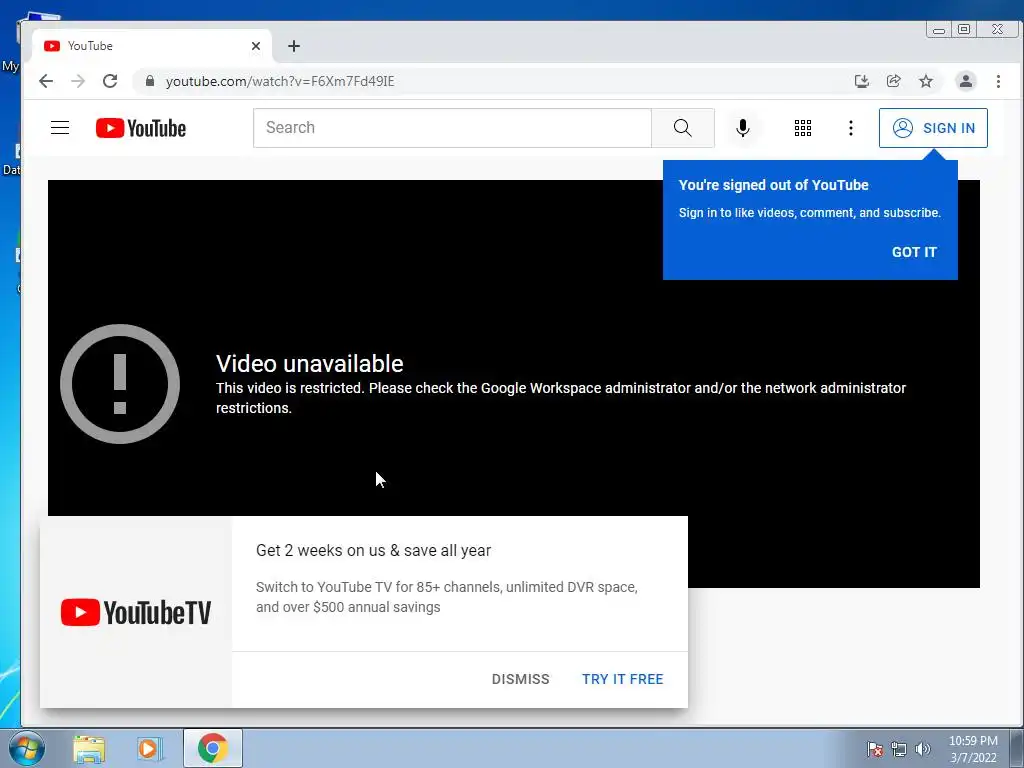Click the Video unavailable warning icon
This screenshot has height=768, width=1024.
click(x=120, y=384)
